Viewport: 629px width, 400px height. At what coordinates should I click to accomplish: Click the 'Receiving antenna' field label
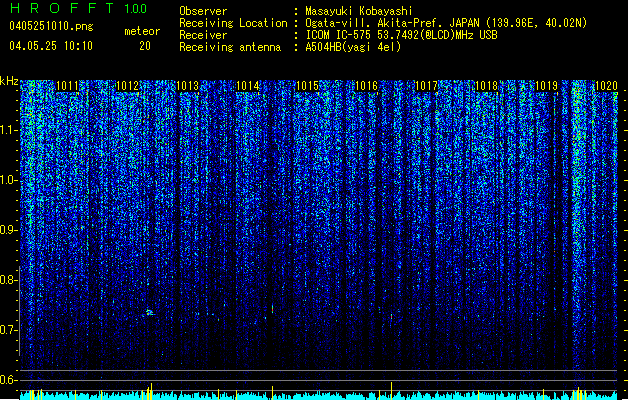pos(230,47)
